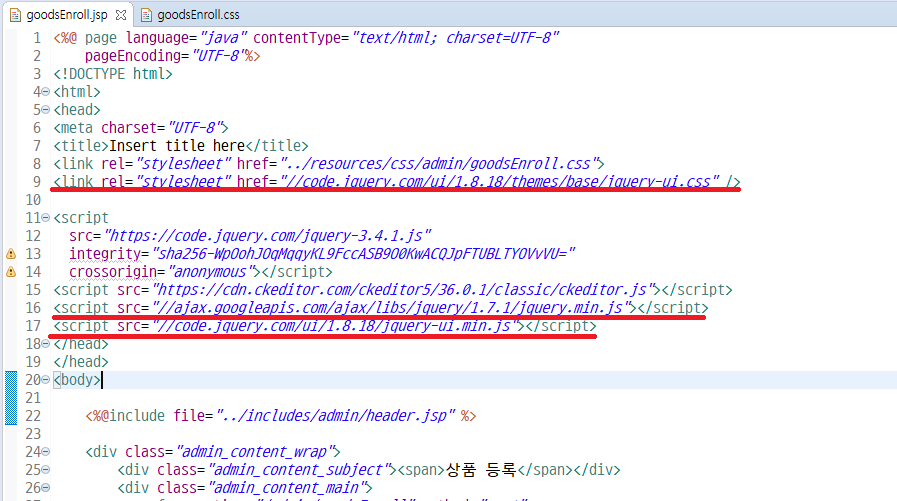The width and height of the screenshot is (897, 501).
Task: Click the </head> tag on line 19
Action: click(81, 362)
